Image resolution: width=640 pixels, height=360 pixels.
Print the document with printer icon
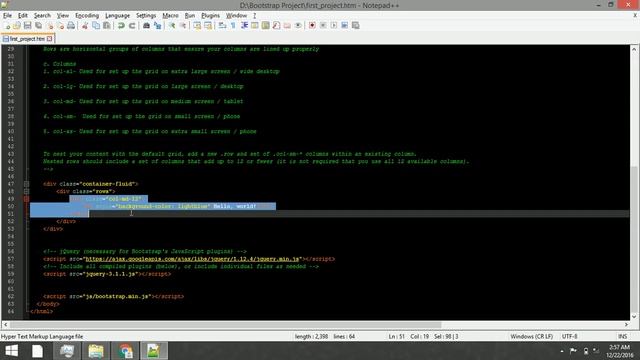tap(71, 26)
